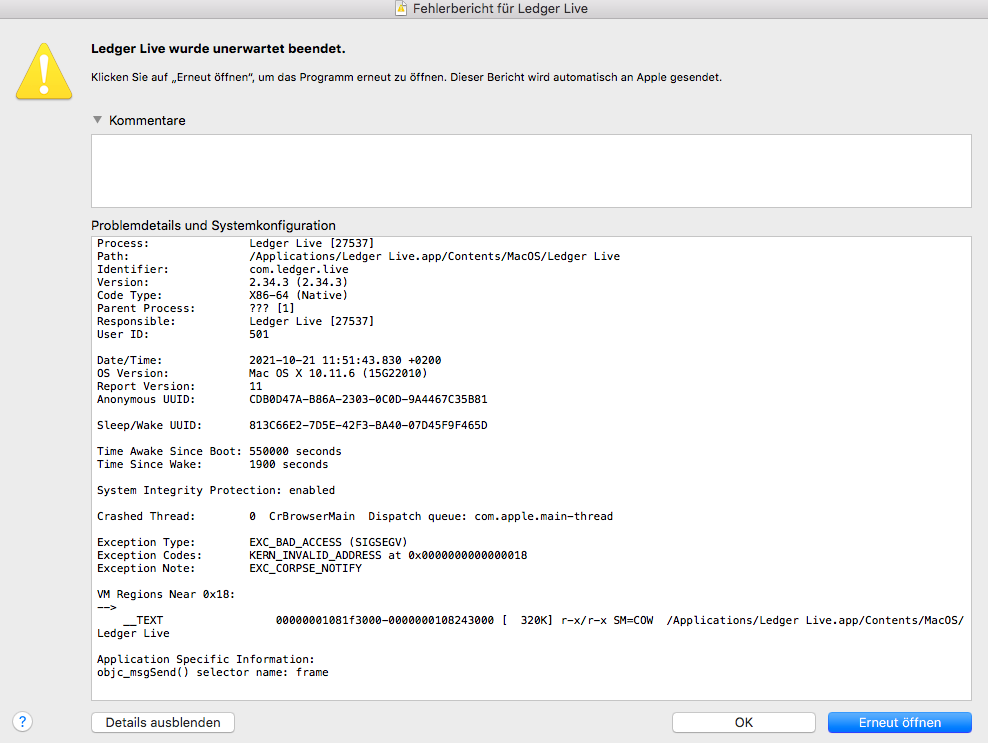Click the Problemdetails und Systemkonfiguration heading
The height and width of the screenshot is (743, 988).
point(213,225)
